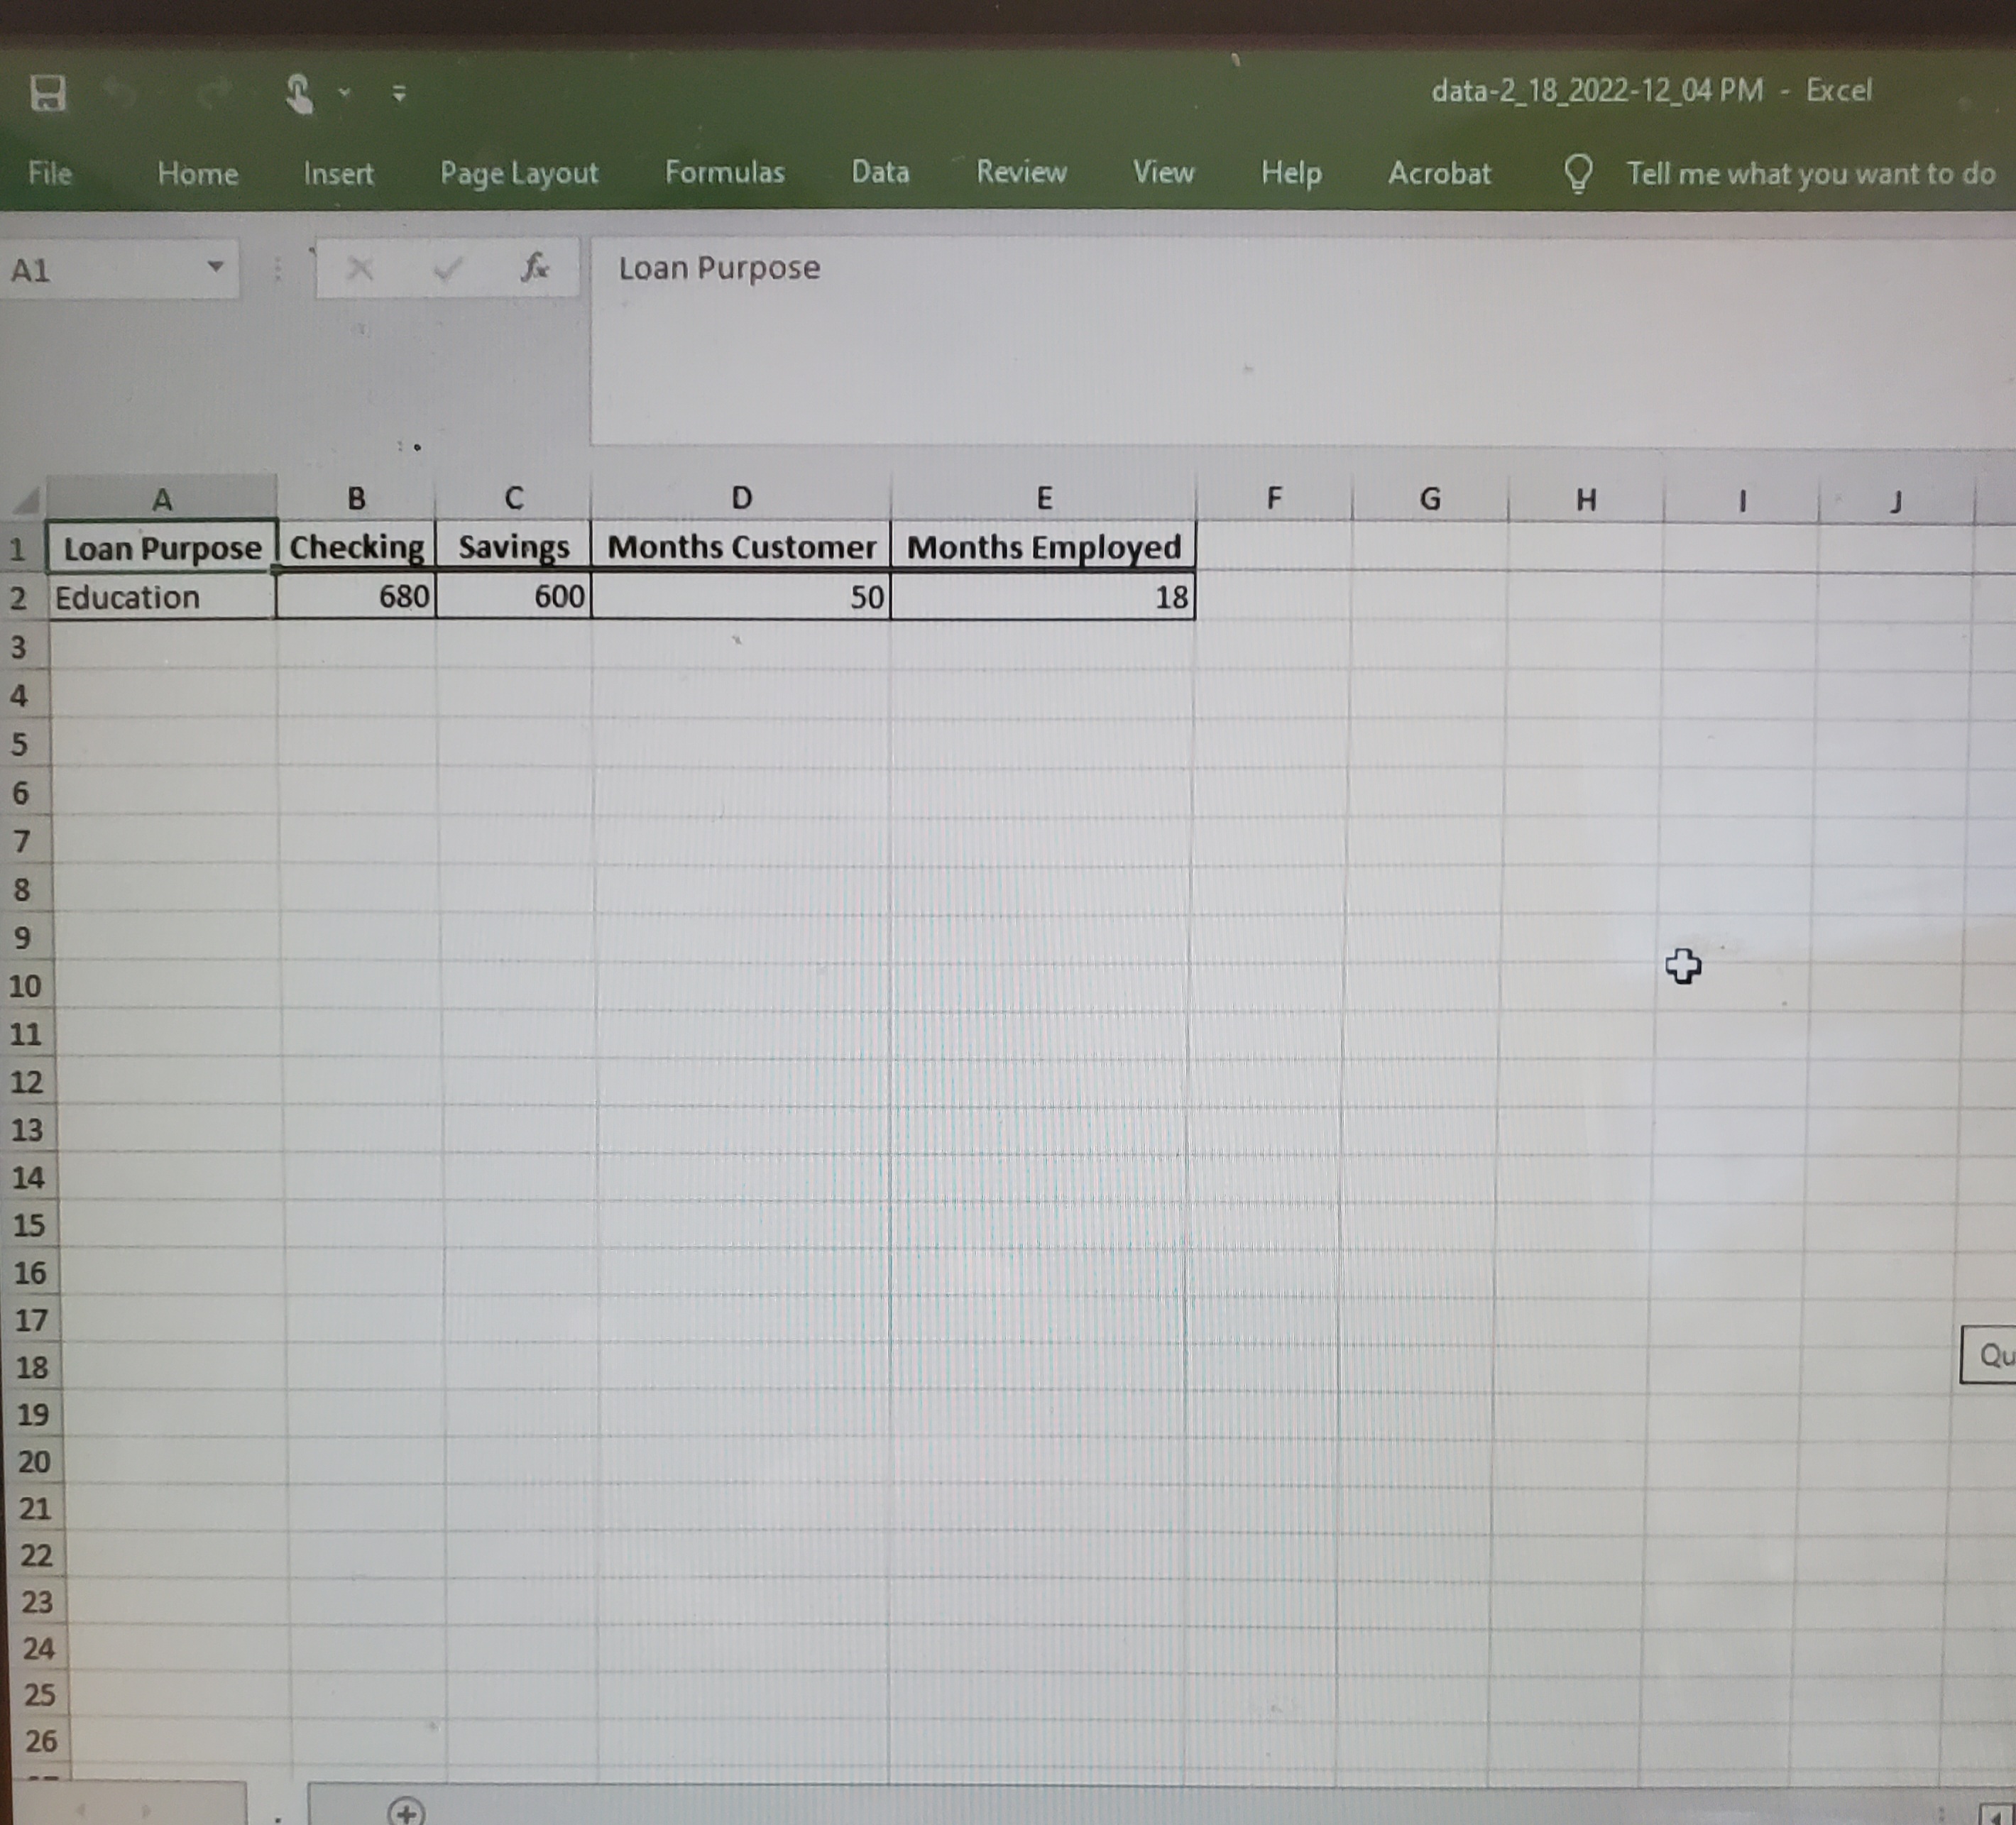The width and height of the screenshot is (2016, 1825).
Task: Open the File tab
Action: point(50,174)
